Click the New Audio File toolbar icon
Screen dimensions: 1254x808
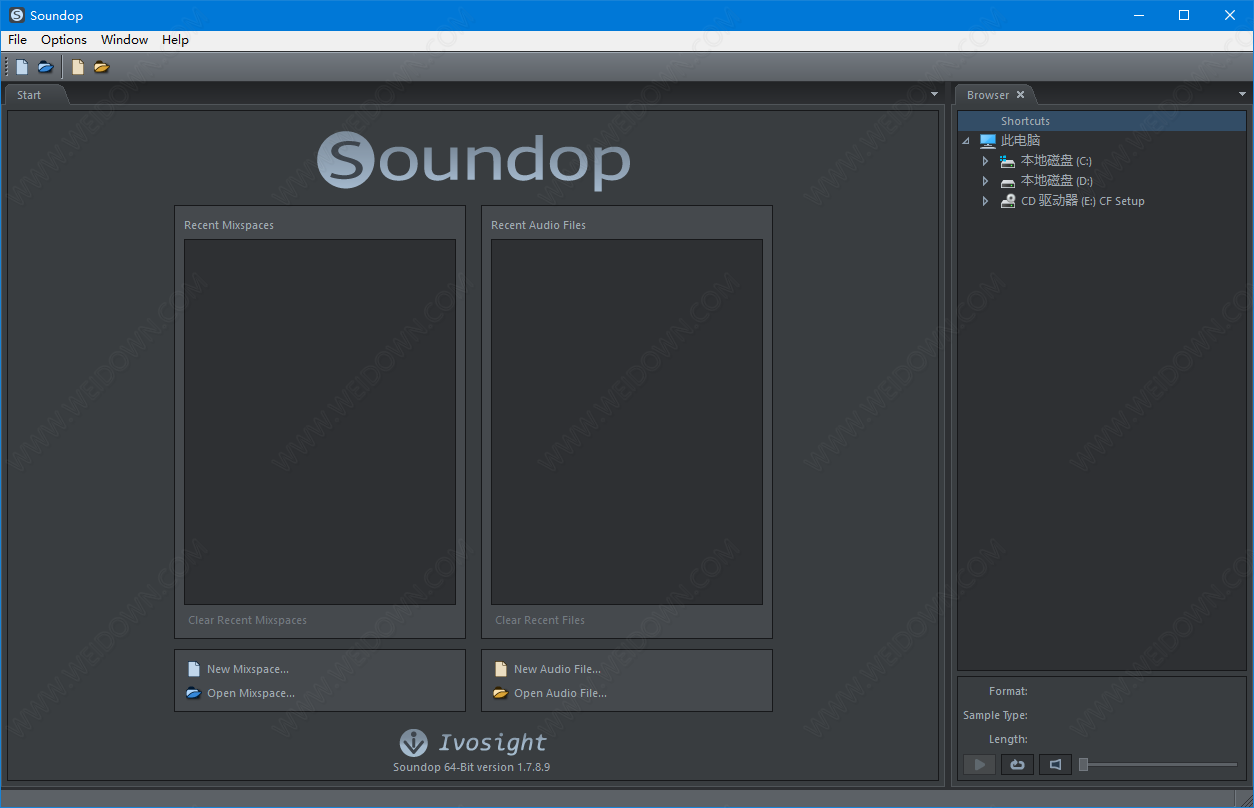pyautogui.click(x=78, y=67)
